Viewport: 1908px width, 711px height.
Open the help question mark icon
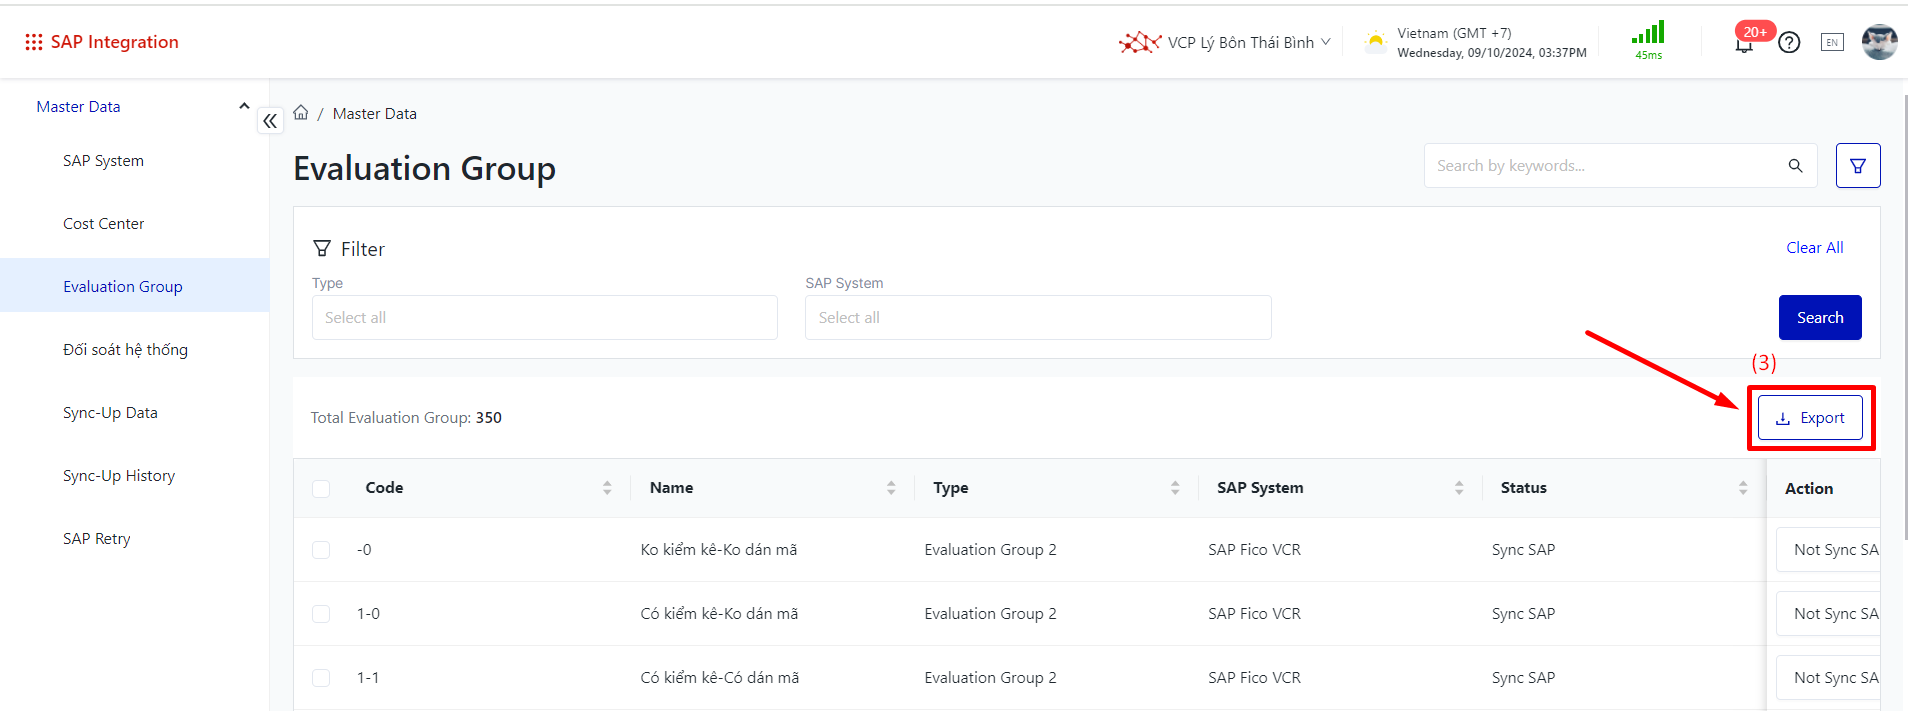1789,42
